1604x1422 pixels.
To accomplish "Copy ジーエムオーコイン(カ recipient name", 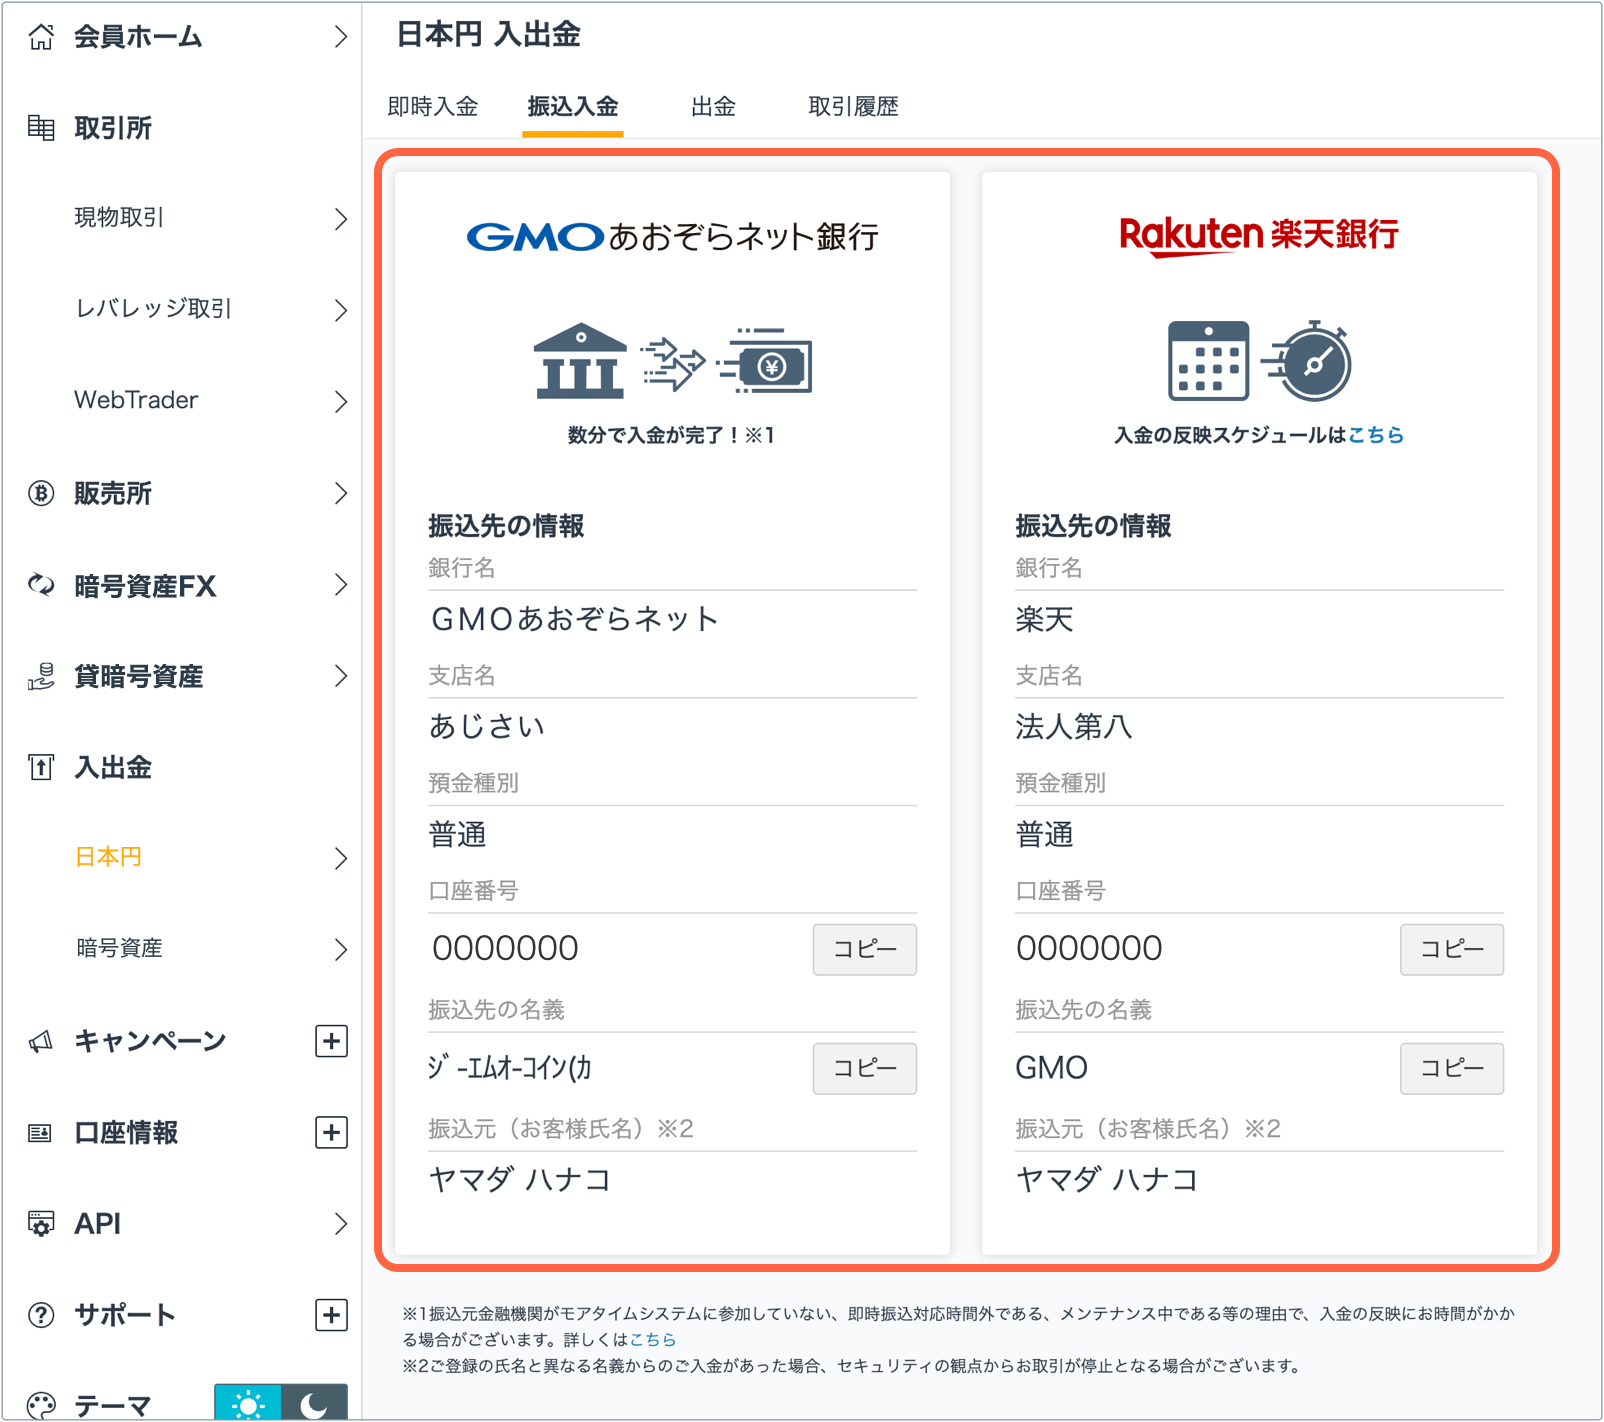I will 865,1068.
